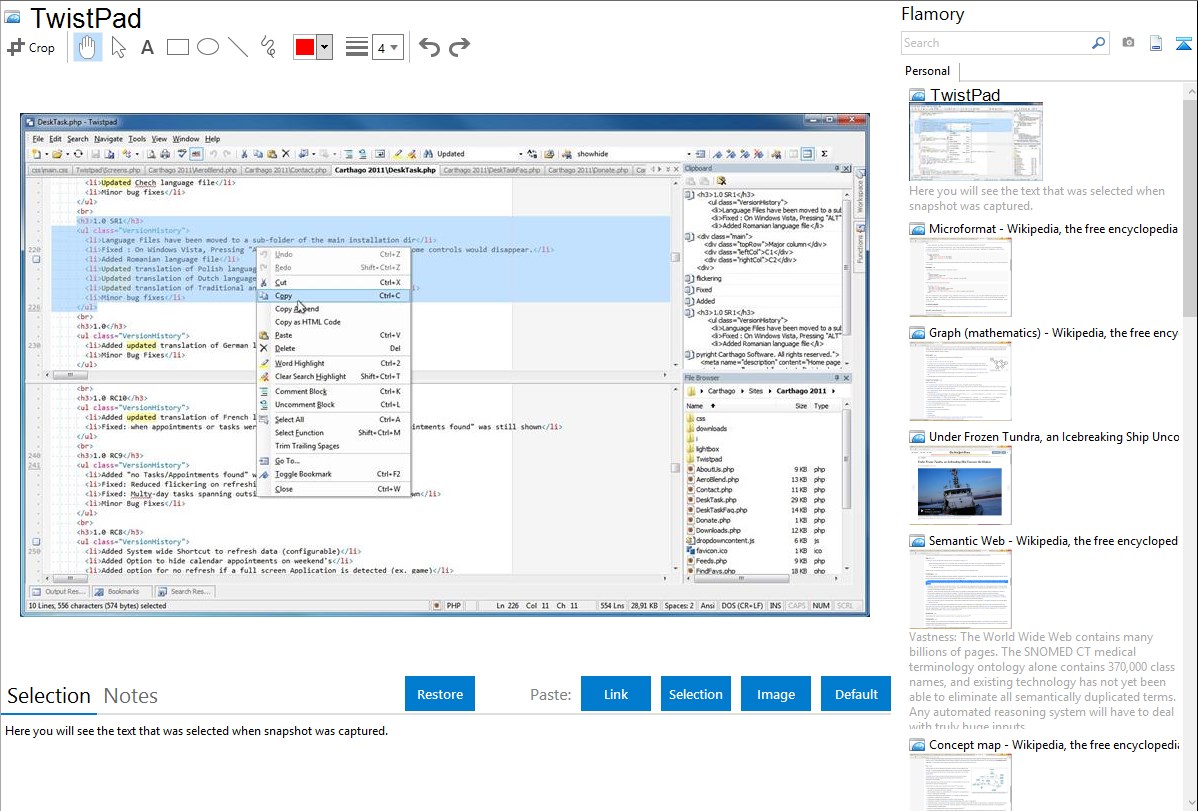
Task: Choose Select All in the context menu
Action: pyautogui.click(x=334, y=419)
